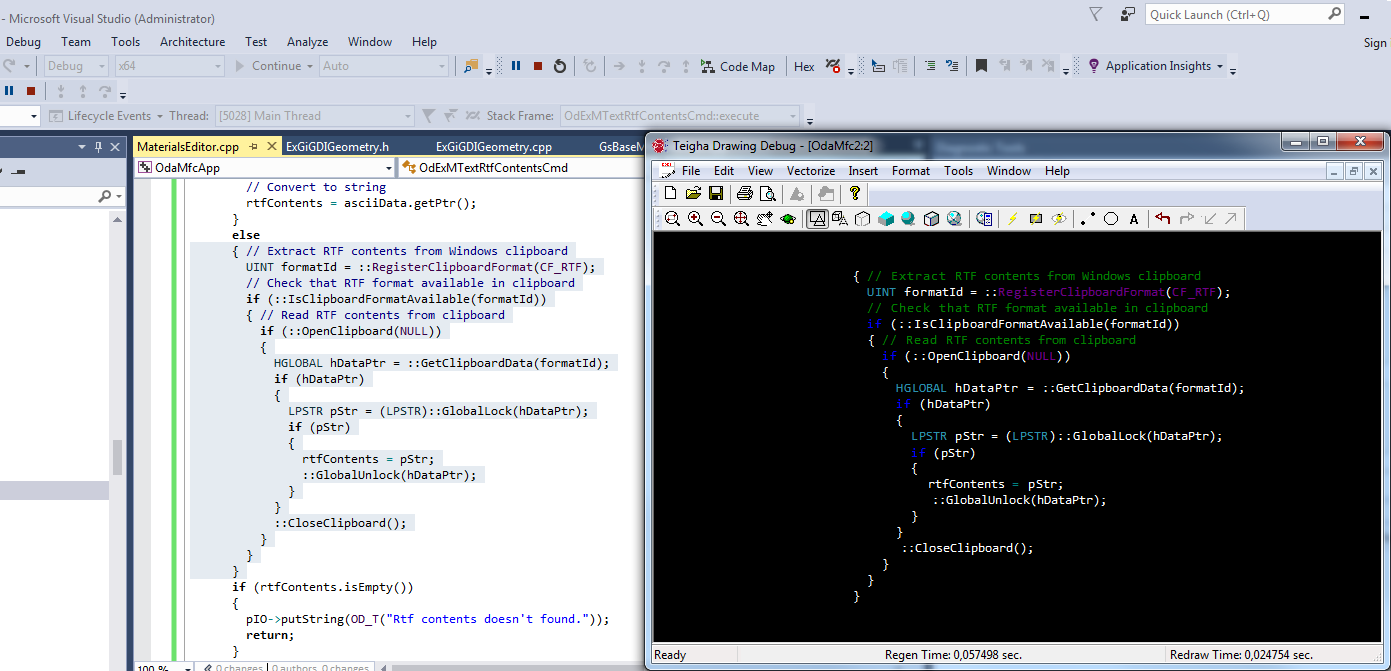This screenshot has height=671, width=1391.
Task: Switch to the ExGiGDIGeometry.h tab
Action: tap(337, 146)
